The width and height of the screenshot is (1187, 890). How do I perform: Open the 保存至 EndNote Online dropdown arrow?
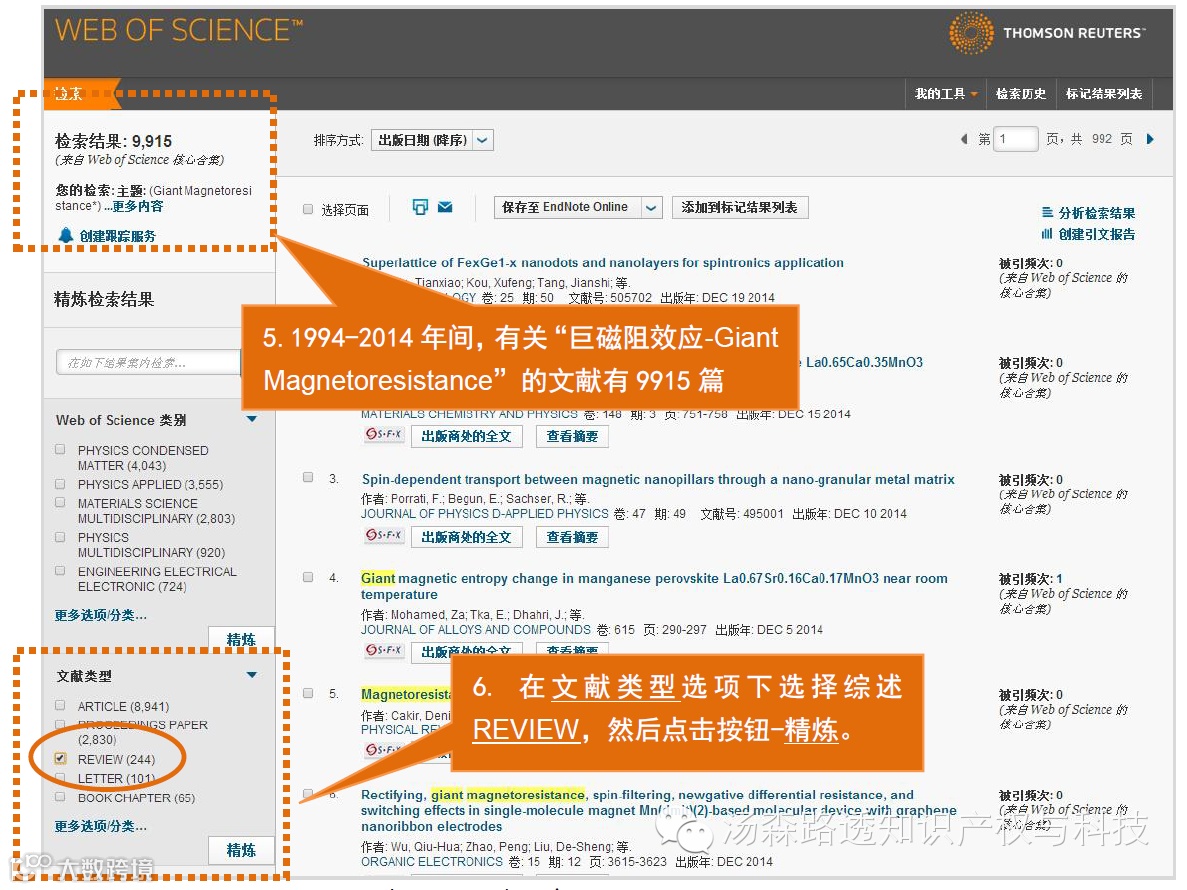tap(651, 207)
